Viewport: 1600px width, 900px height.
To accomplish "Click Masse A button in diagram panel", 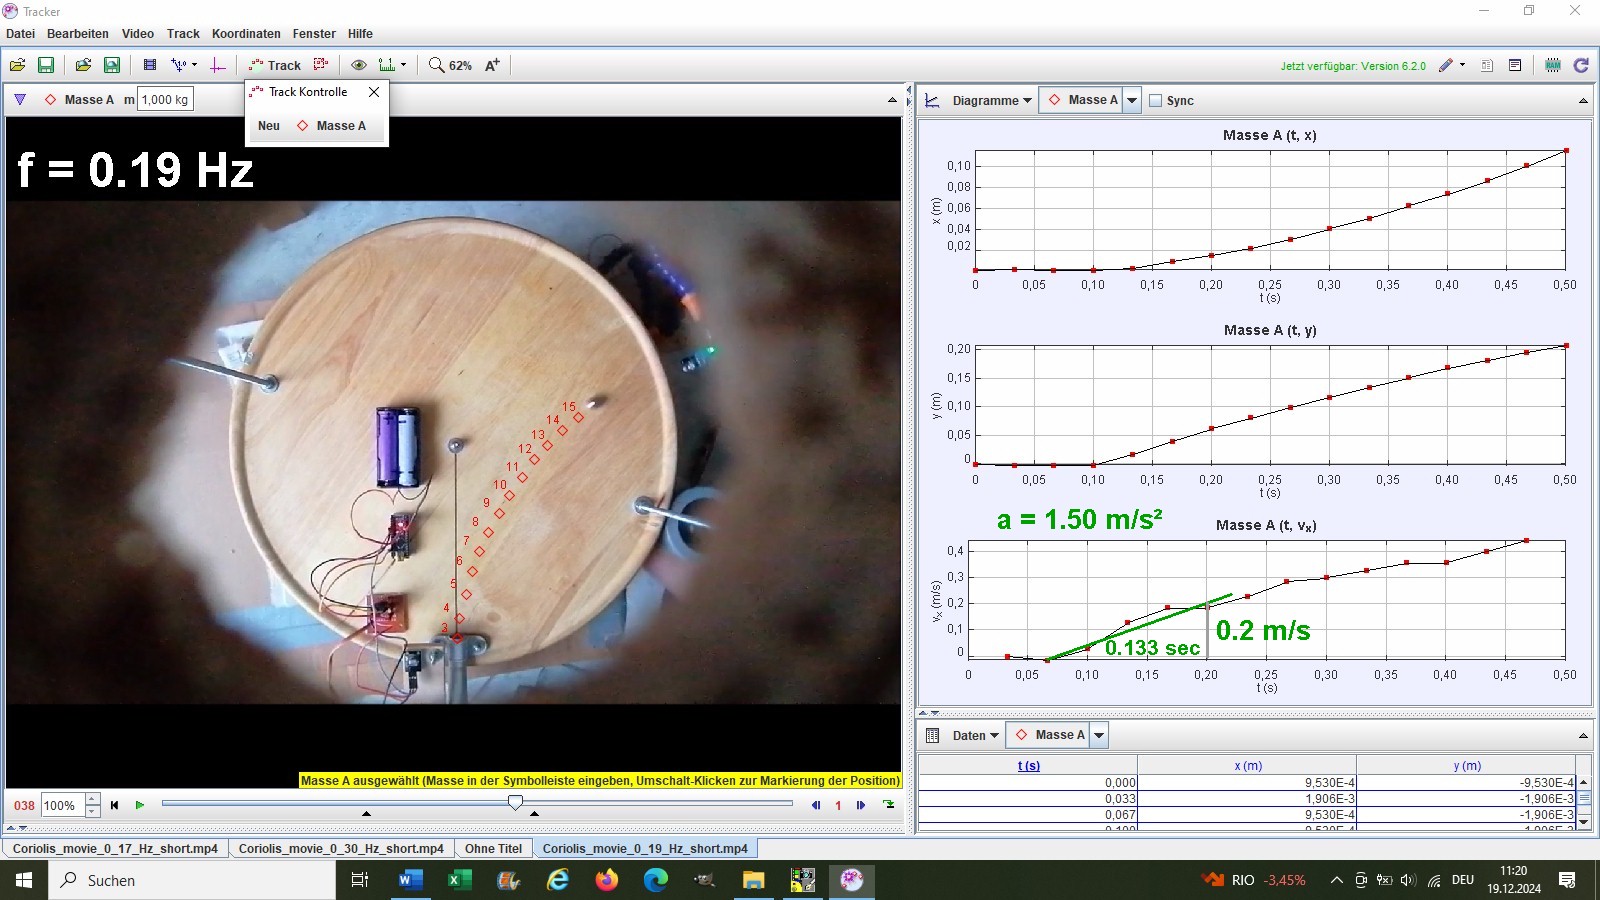I will [x=1083, y=100].
